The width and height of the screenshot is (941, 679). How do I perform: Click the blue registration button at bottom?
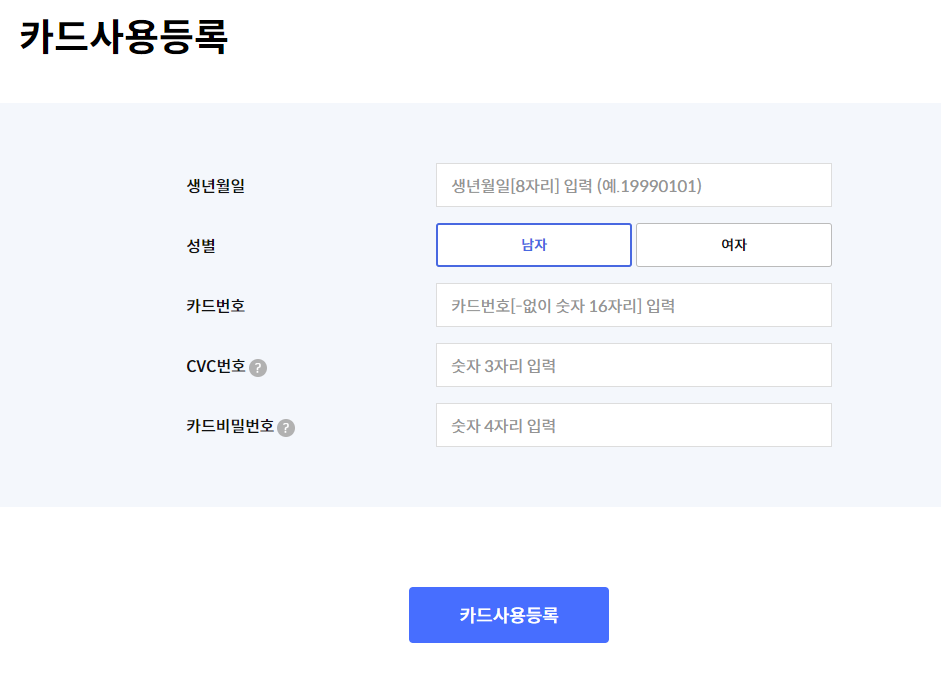click(x=508, y=614)
